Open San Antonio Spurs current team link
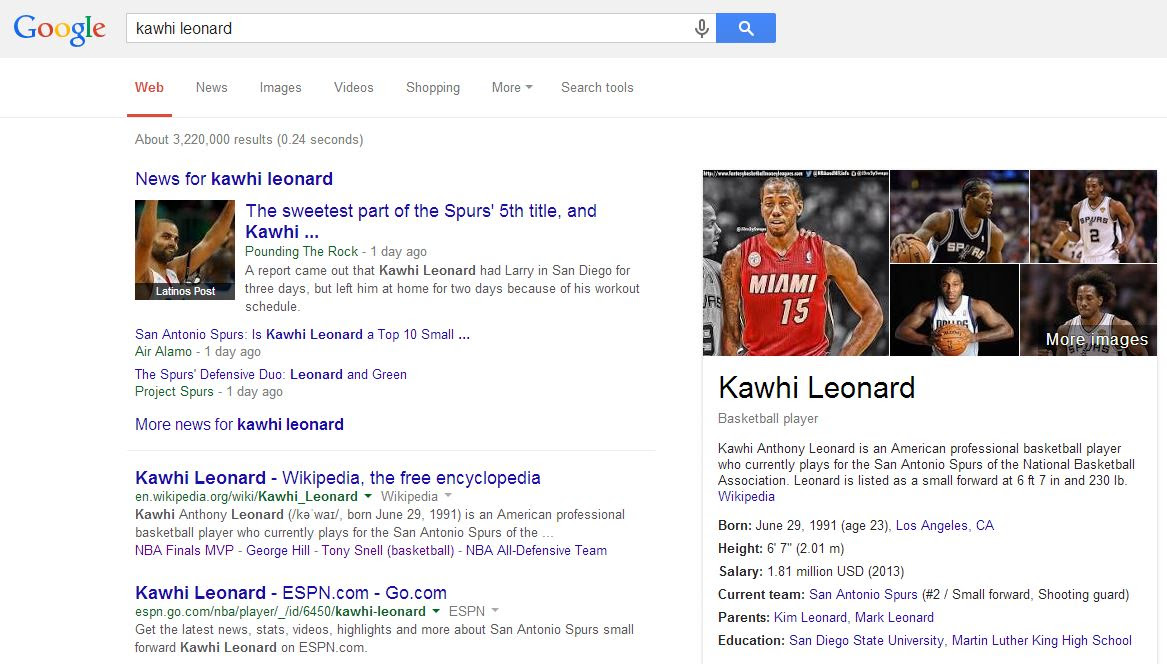 863,595
